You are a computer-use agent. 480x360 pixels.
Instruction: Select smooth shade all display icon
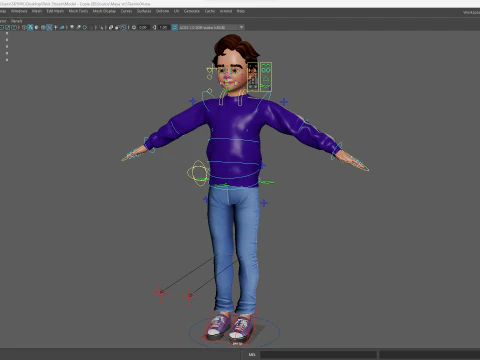(30, 27)
